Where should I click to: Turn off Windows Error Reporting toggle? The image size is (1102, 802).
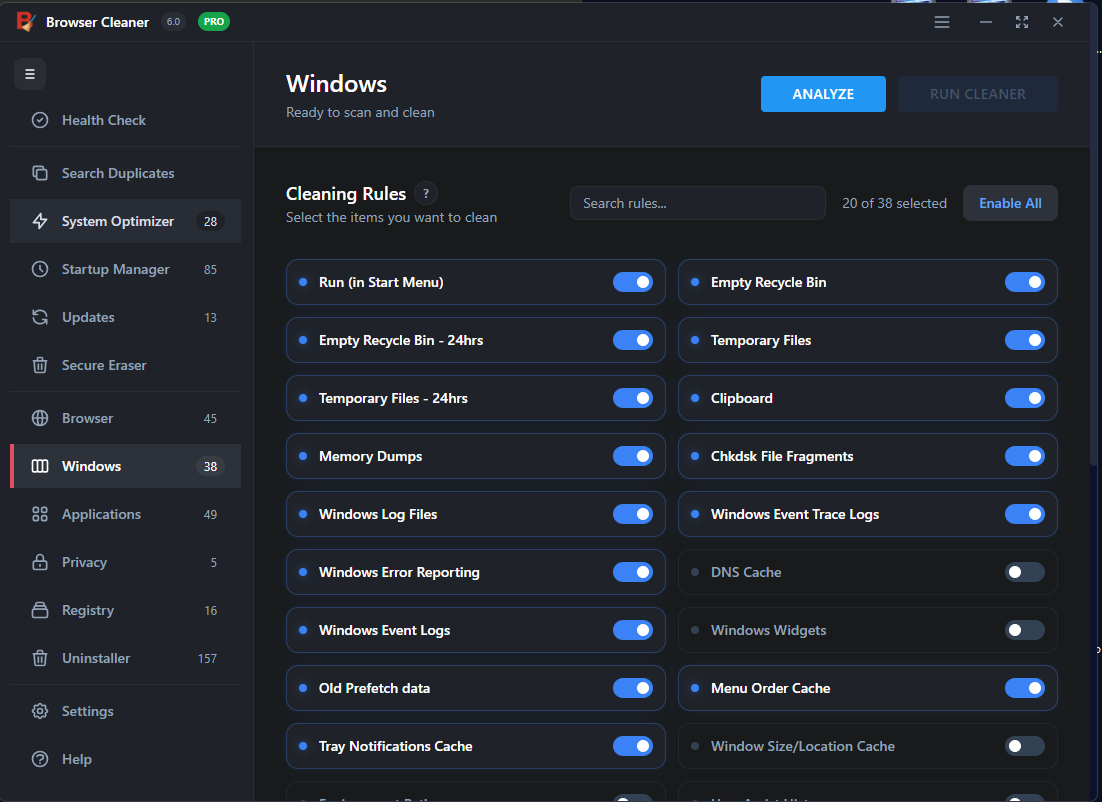tap(632, 572)
